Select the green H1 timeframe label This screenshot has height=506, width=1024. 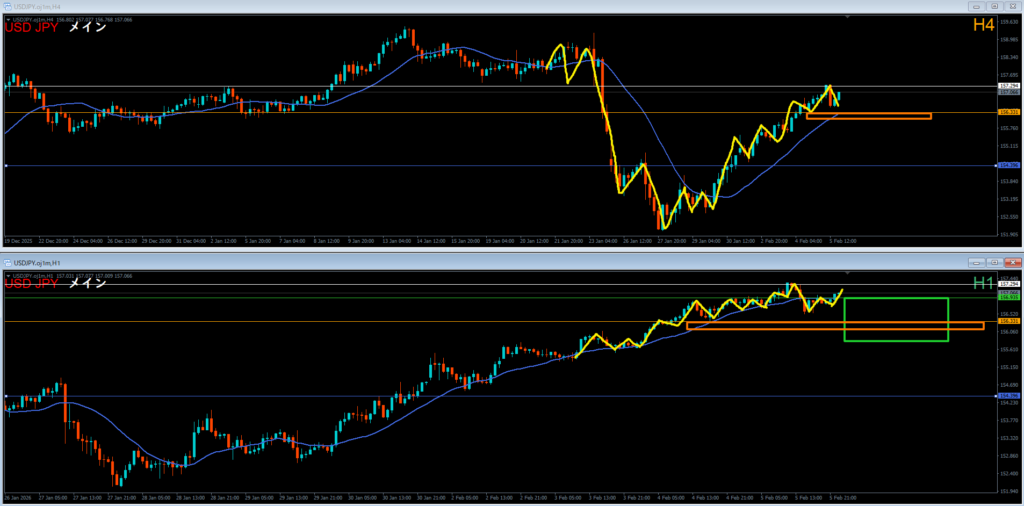click(983, 284)
